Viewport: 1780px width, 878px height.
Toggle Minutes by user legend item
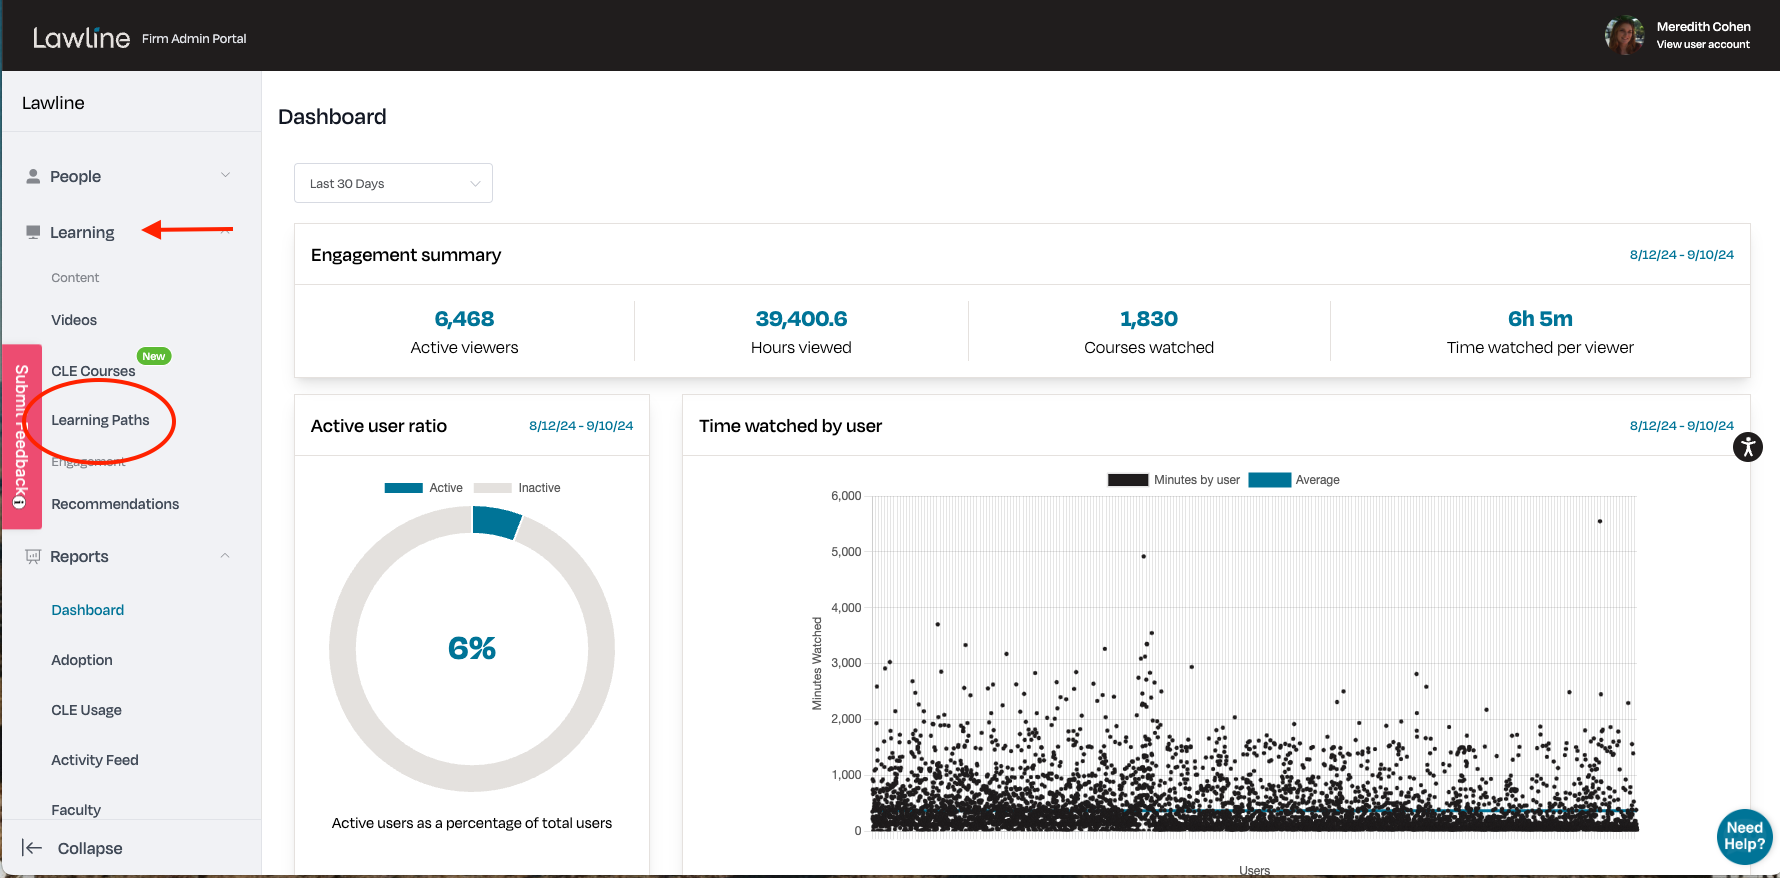click(x=1173, y=480)
